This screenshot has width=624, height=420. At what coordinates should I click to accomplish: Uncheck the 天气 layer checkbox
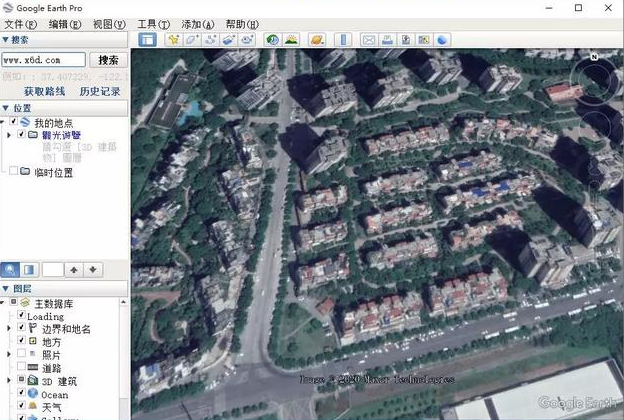(x=21, y=405)
